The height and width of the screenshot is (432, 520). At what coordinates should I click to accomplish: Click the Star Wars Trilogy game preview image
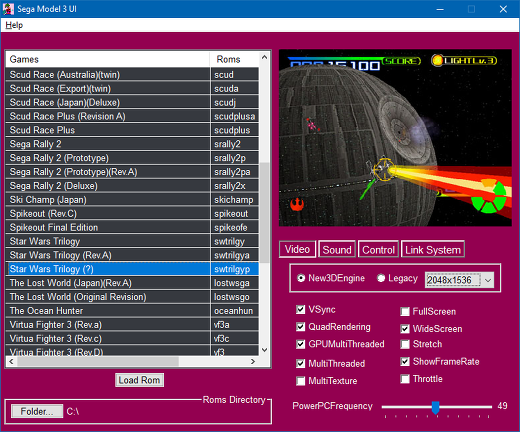click(395, 138)
